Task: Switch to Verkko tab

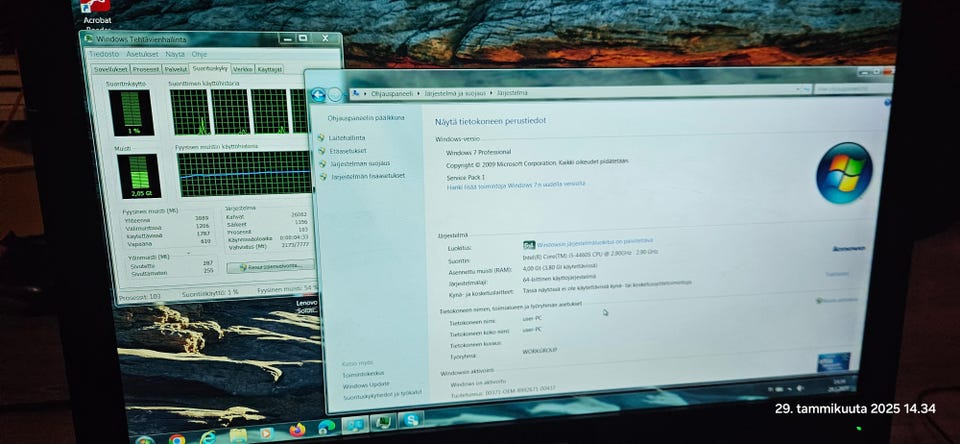Action: tap(243, 69)
